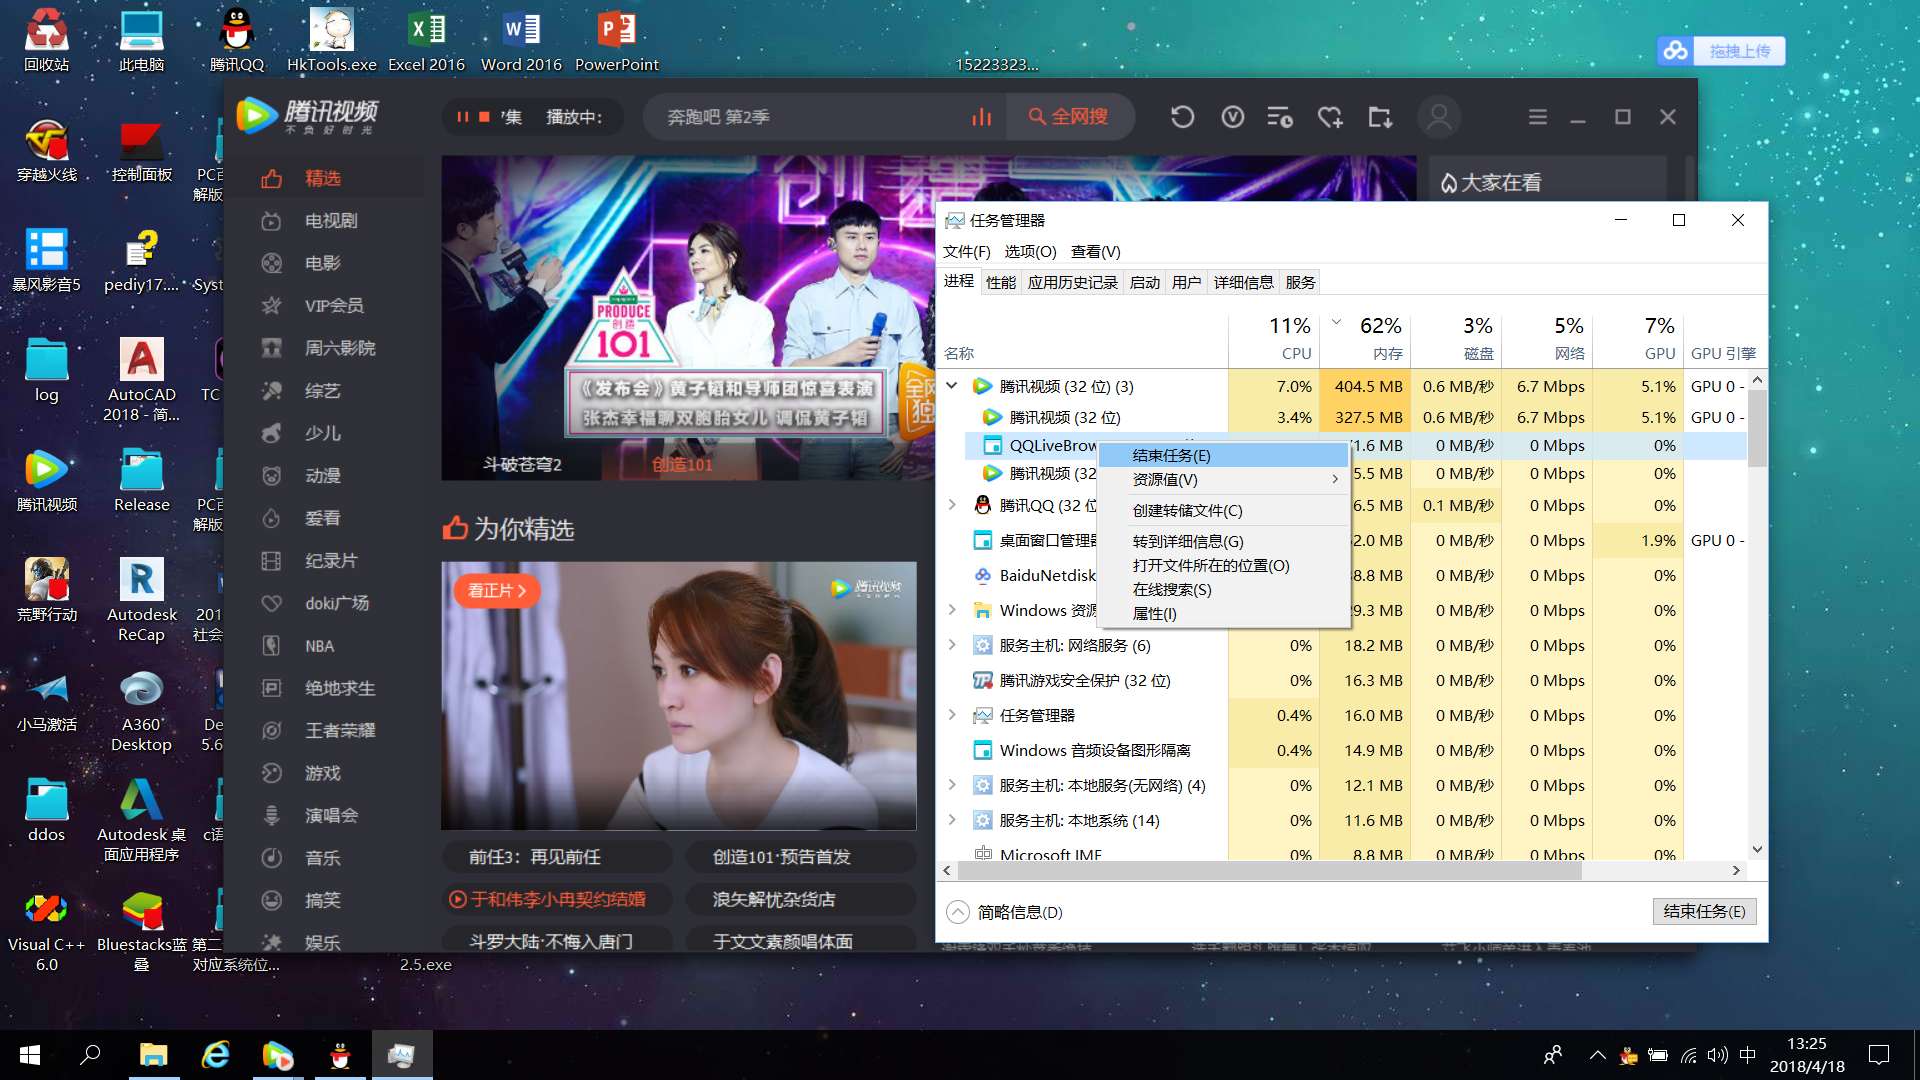Click the refresh icon in Tencent Video toolbar

point(1182,117)
